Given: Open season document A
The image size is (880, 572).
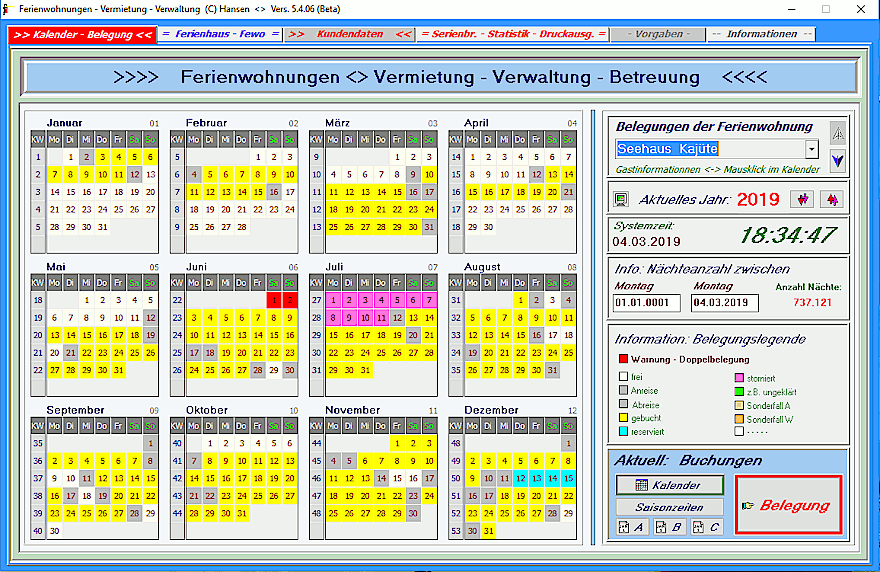Looking at the screenshot, I should coord(632,527).
